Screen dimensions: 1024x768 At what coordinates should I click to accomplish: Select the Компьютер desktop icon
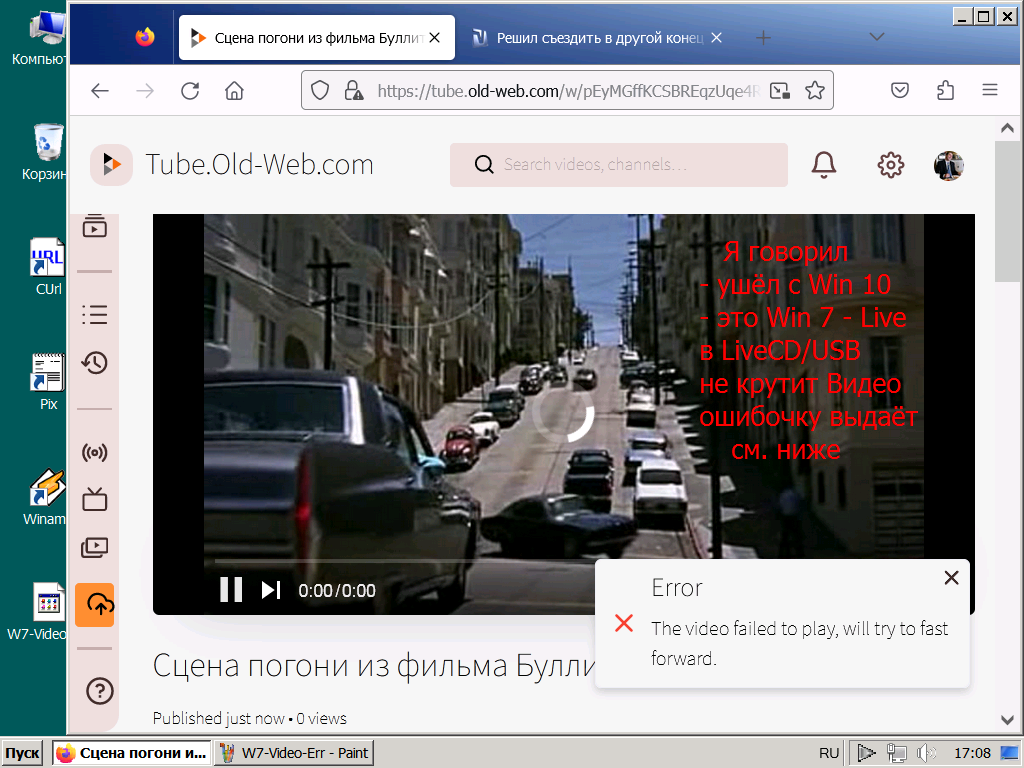(x=39, y=38)
